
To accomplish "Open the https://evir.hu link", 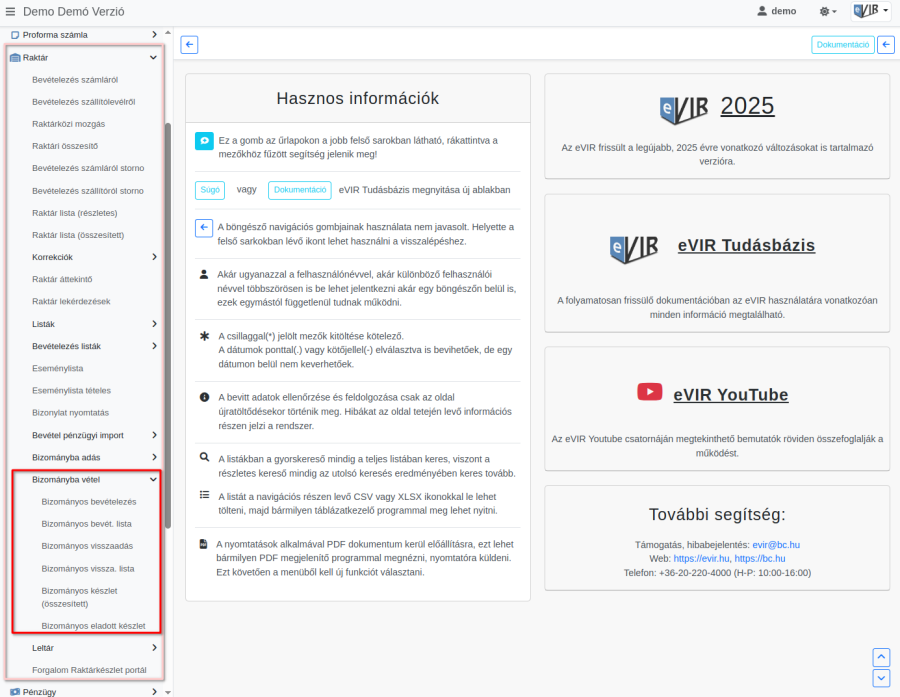I will [701, 559].
